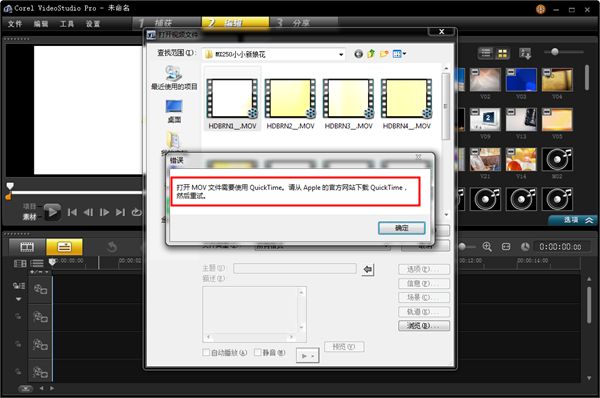Select library clip V02

click(x=485, y=80)
